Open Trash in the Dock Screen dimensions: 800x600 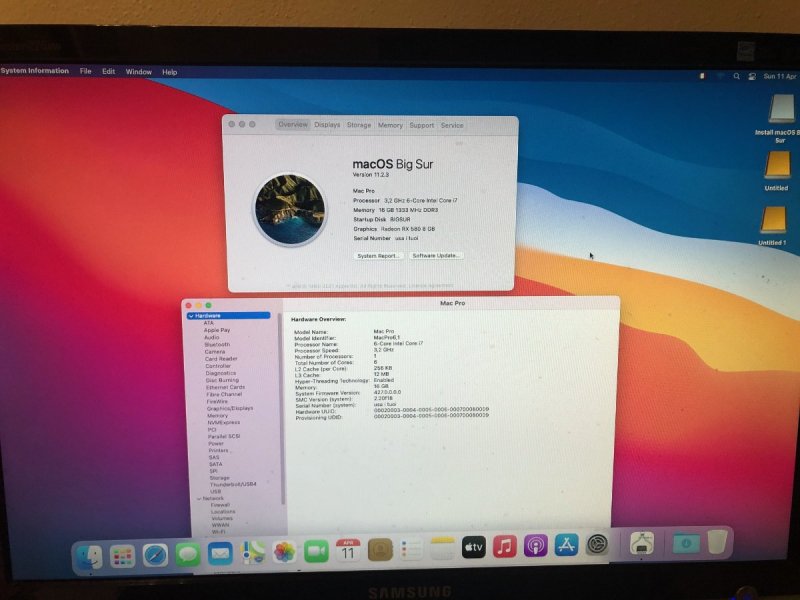tap(717, 541)
